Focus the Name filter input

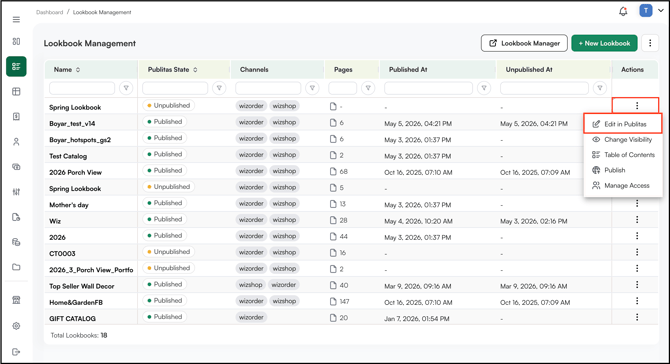coord(82,88)
